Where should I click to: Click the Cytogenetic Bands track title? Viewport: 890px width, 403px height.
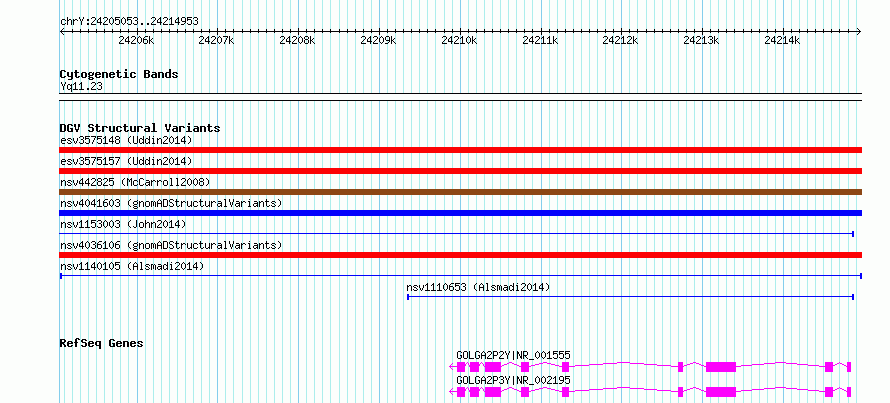[x=119, y=74]
